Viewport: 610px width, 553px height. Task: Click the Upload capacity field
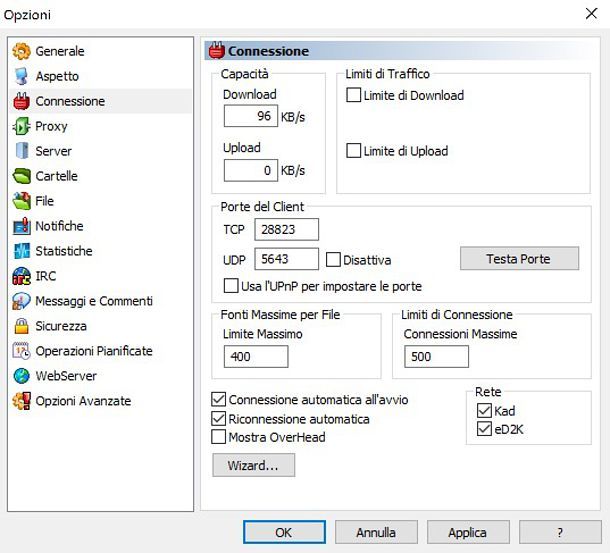pos(251,170)
